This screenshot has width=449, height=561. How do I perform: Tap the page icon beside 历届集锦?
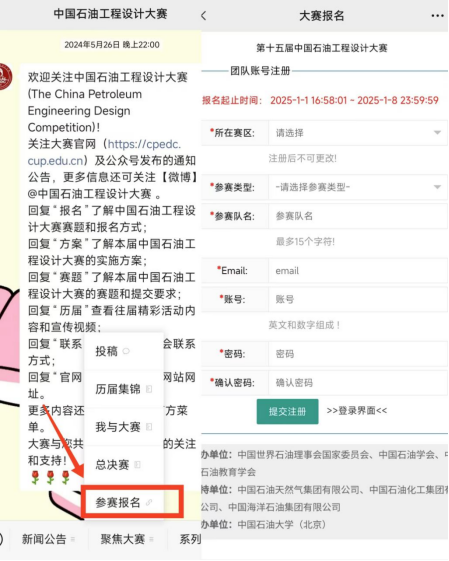click(x=149, y=389)
